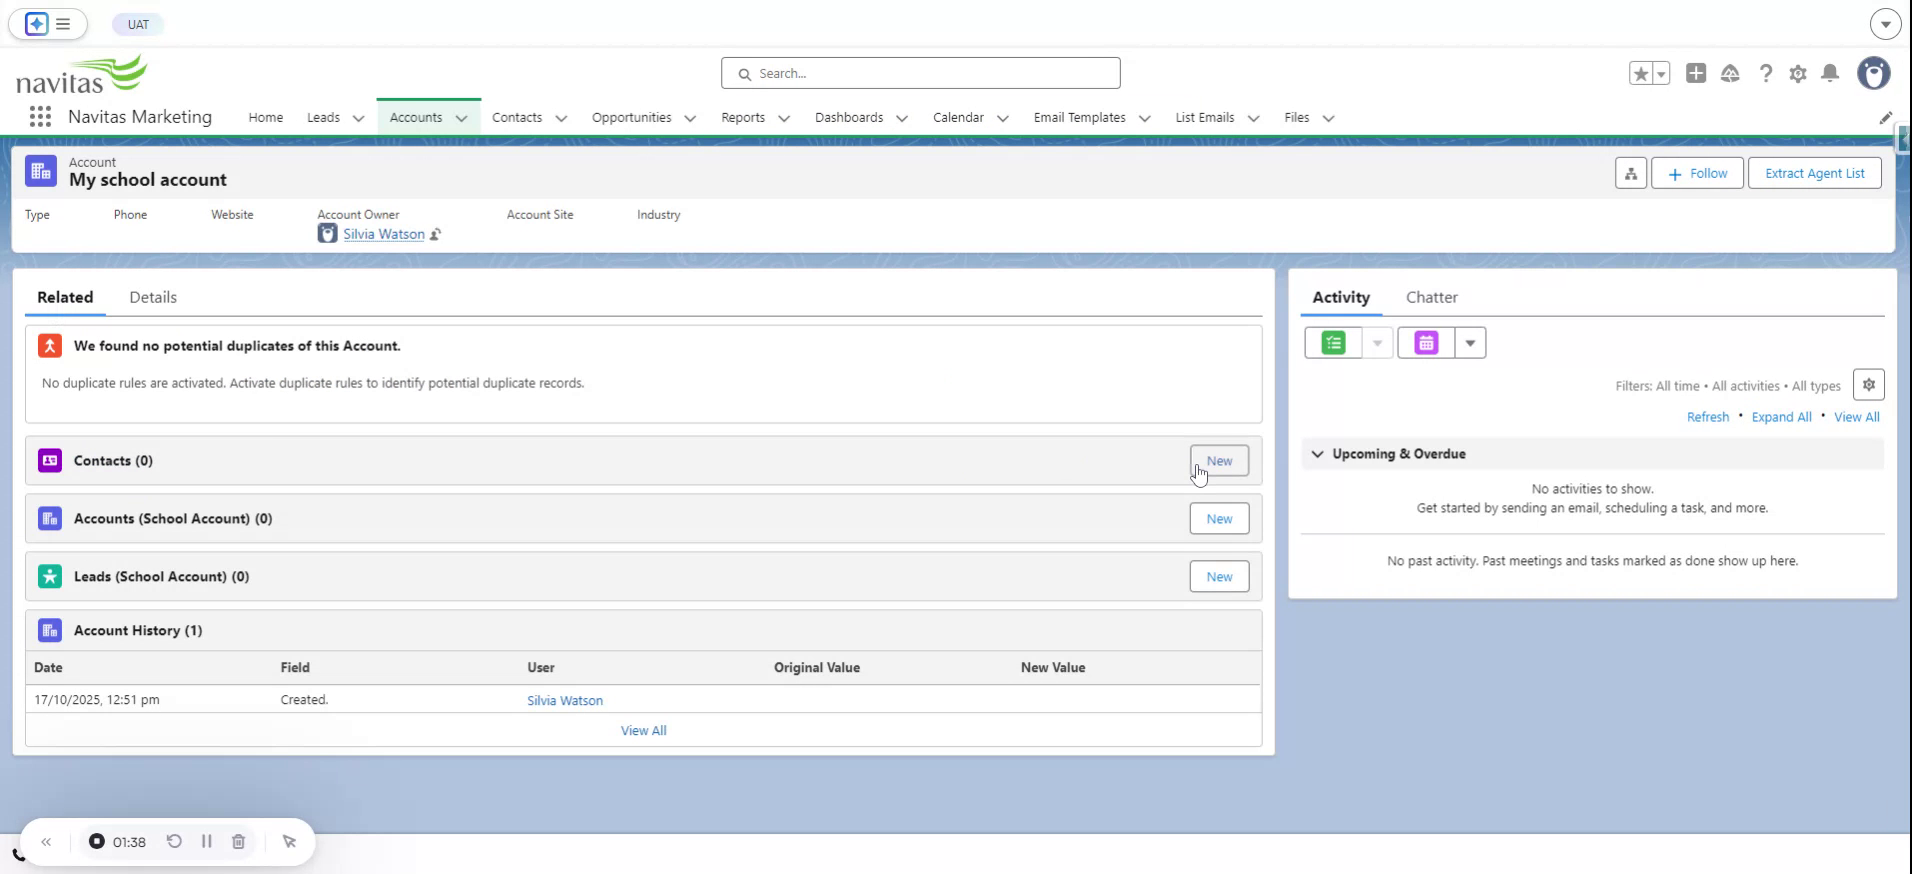Open the Opportunities navigation tab
This screenshot has height=874, width=1912.
(x=631, y=117)
